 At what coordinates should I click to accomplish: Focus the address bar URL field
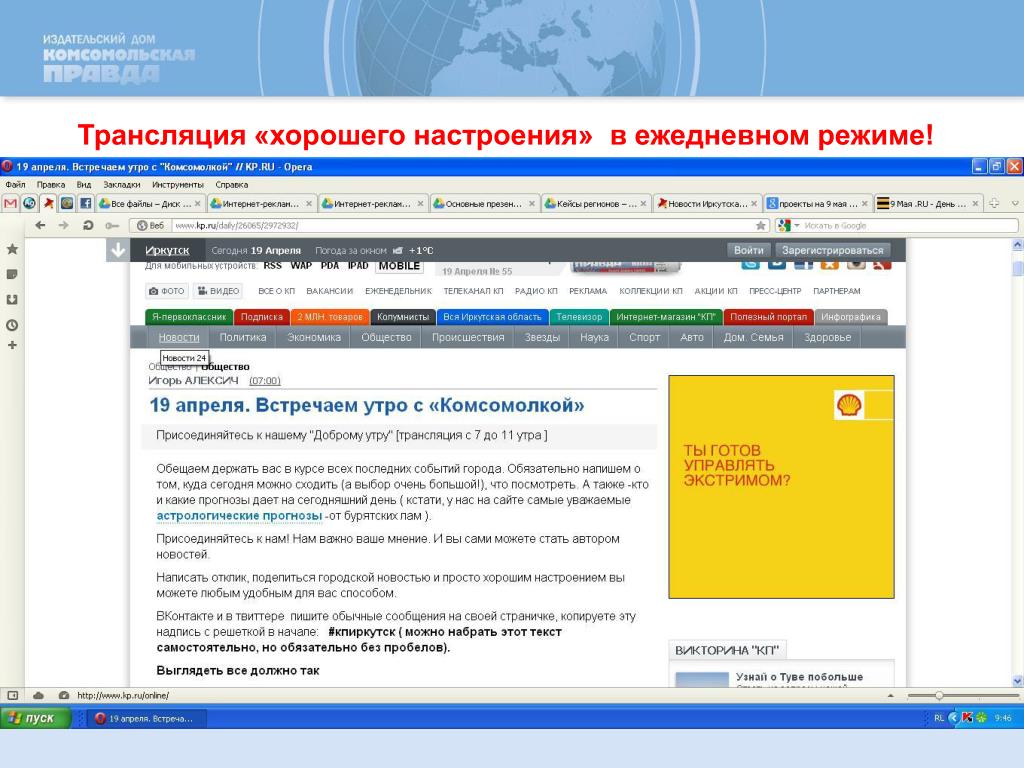(x=464, y=225)
